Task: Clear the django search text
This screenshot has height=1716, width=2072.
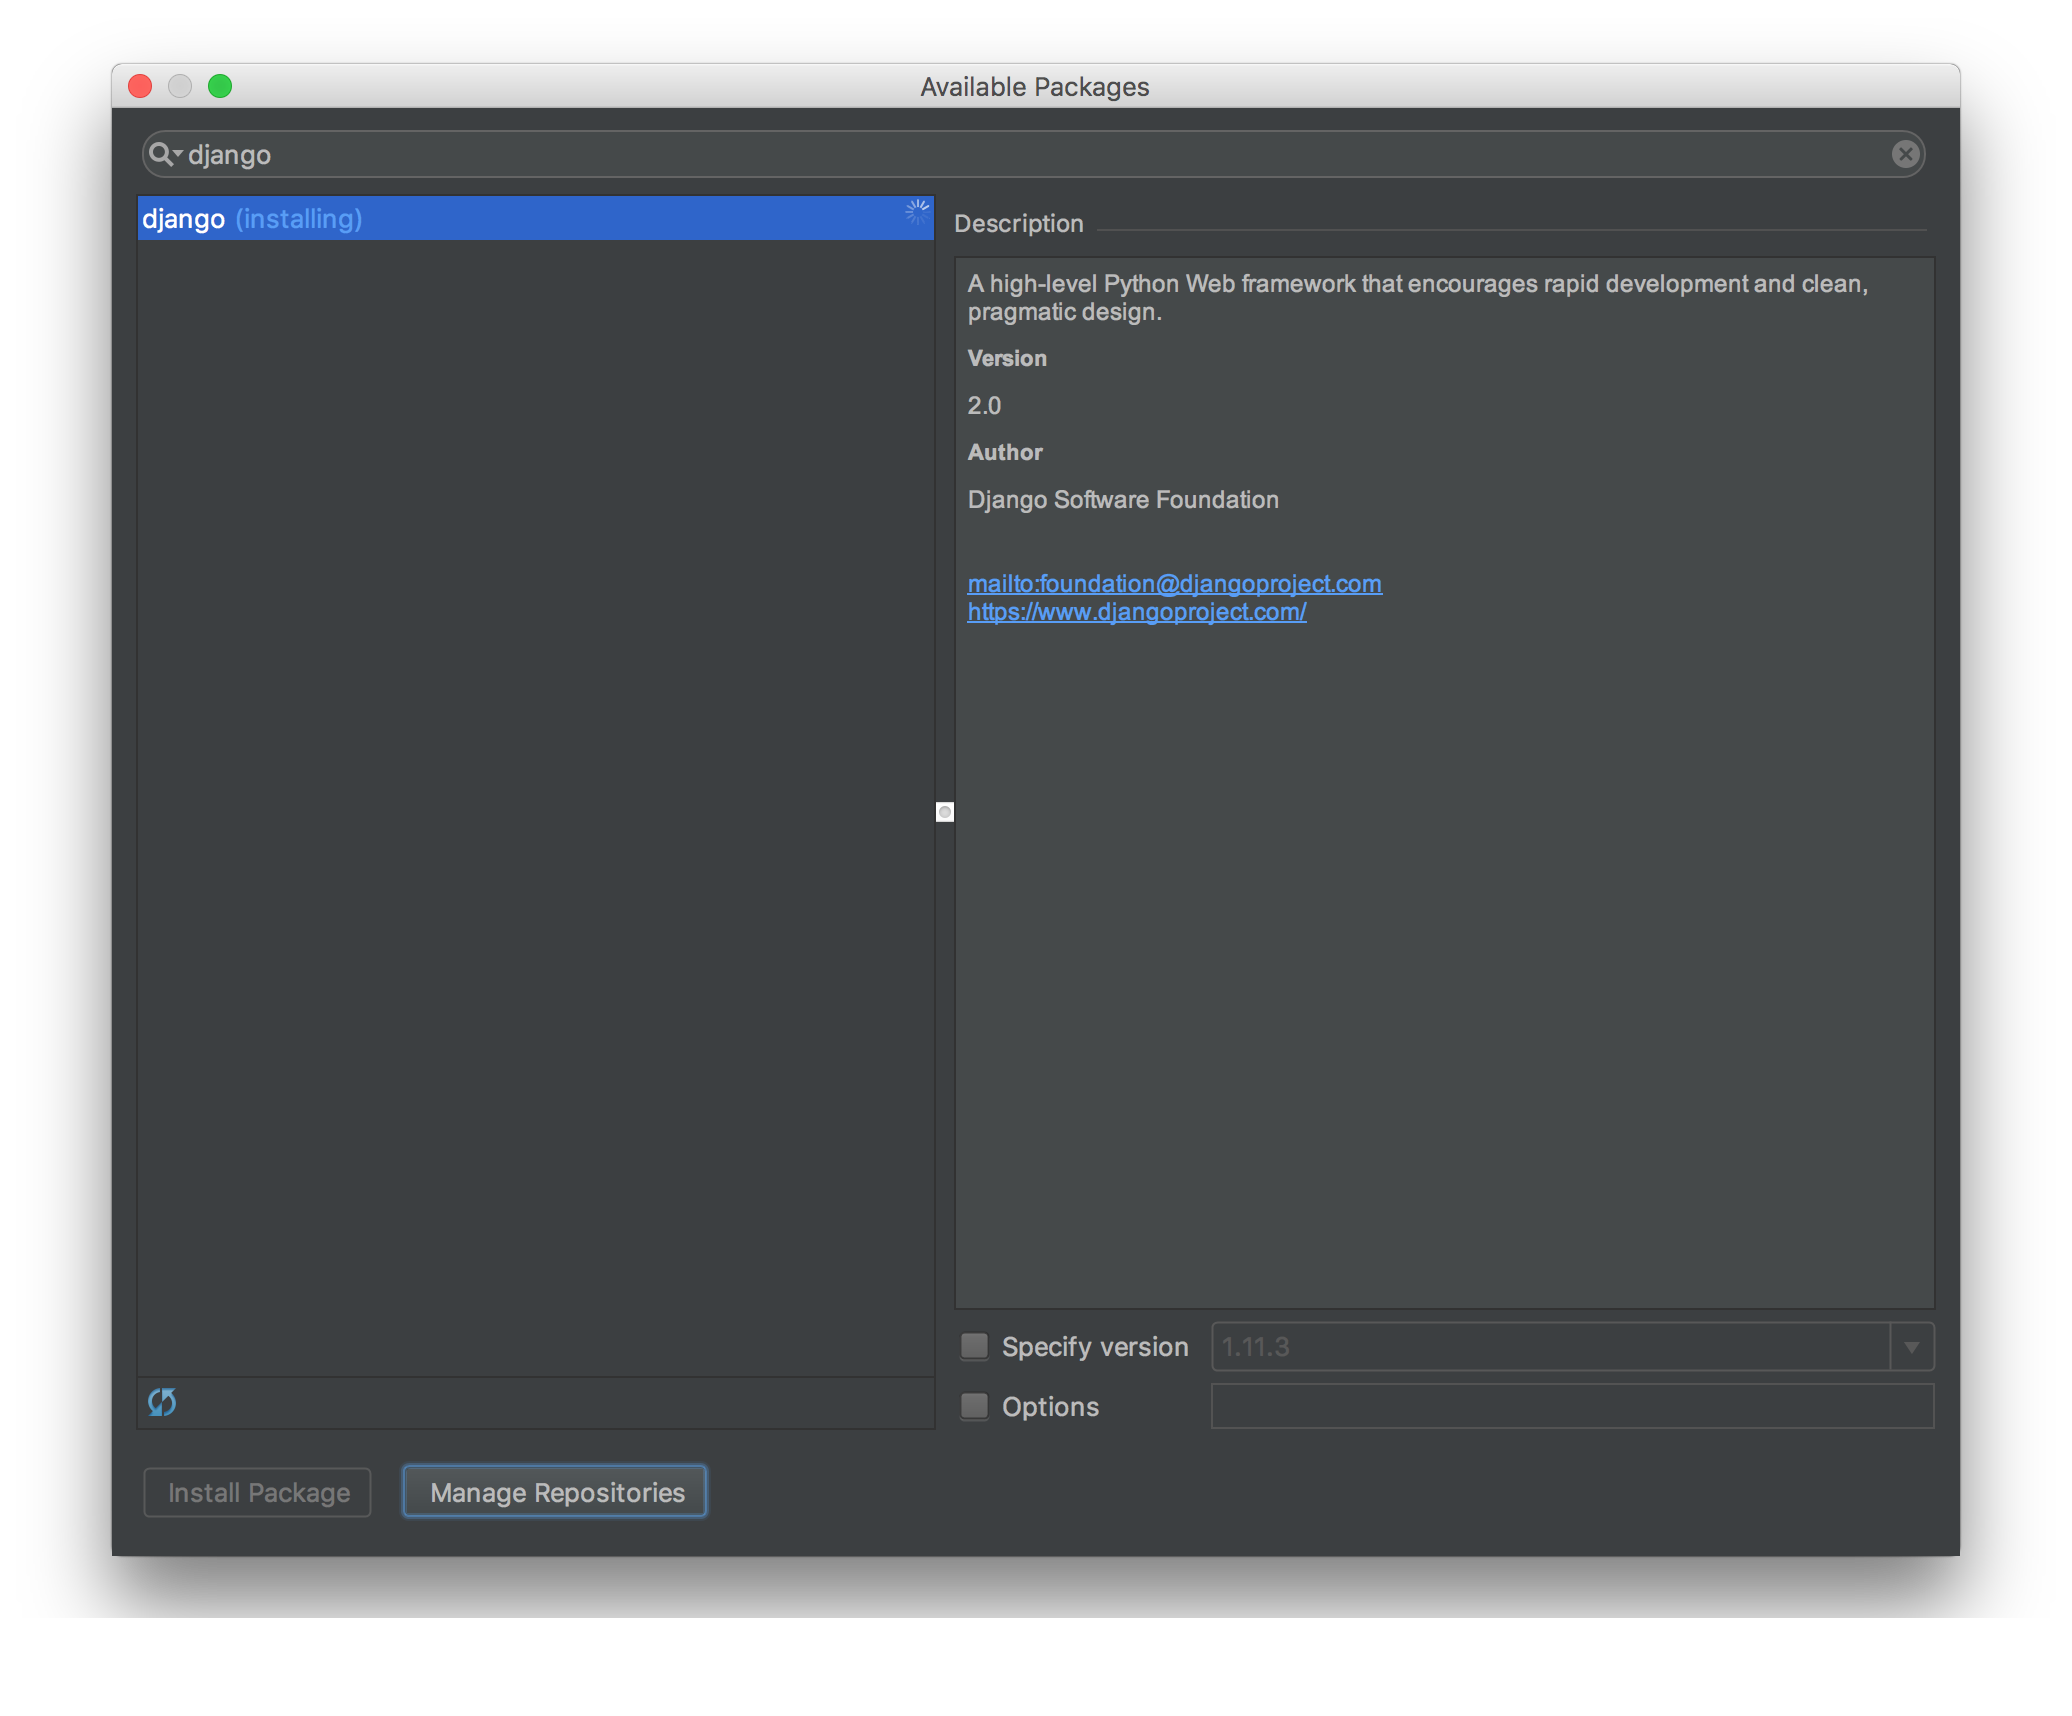Action: 1905,154
